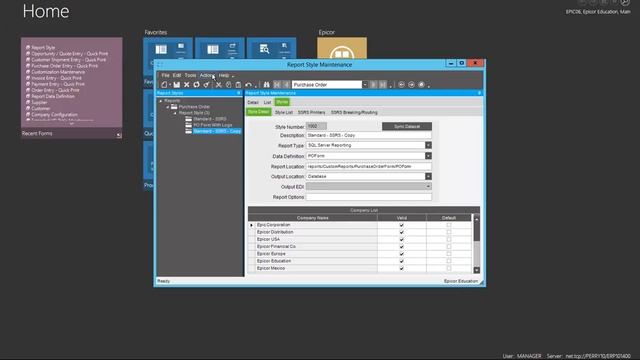640x360 pixels.
Task: Toggle Valid checkbox for Epicor Europe
Action: coord(402,254)
